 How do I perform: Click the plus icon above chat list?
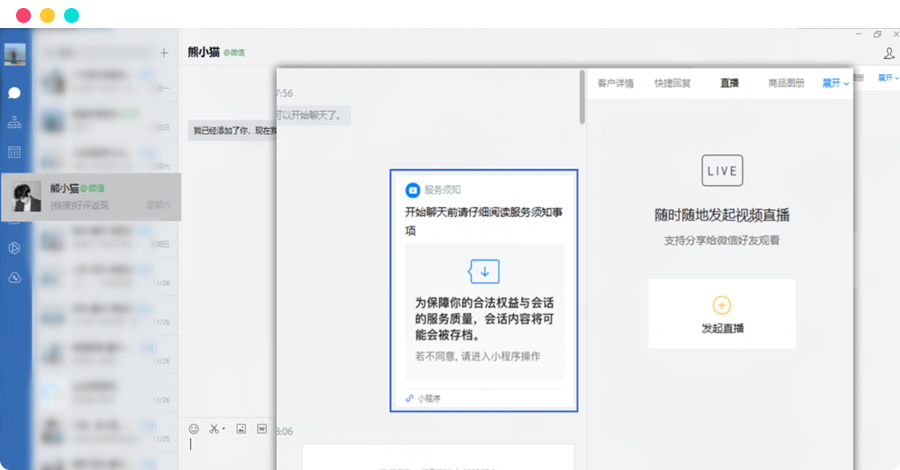pos(164,53)
